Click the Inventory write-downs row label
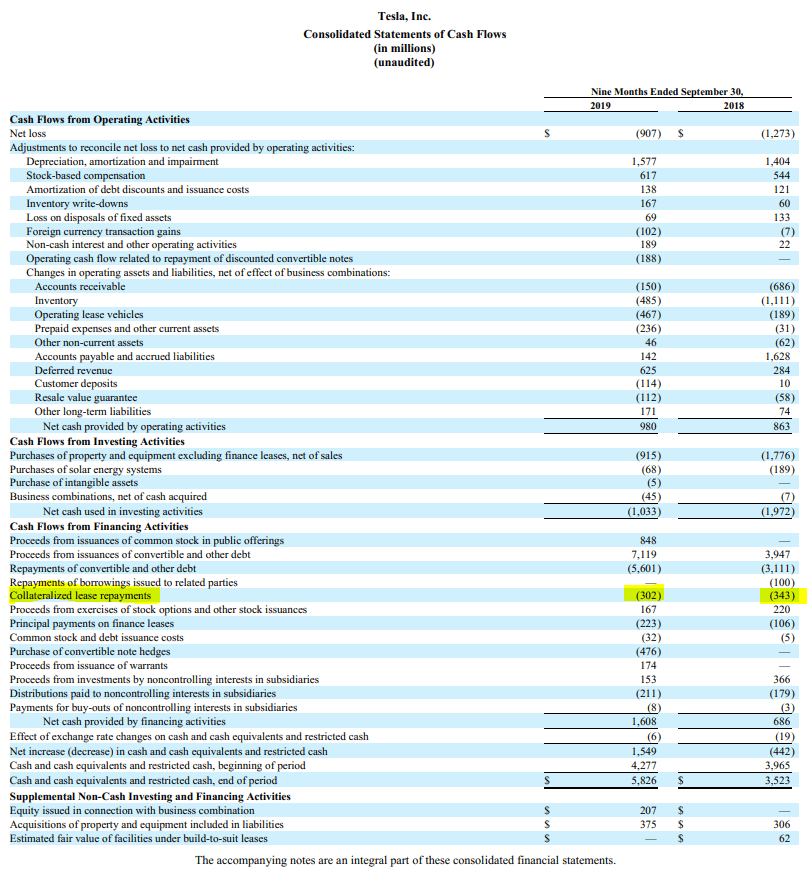Viewport: 807px width, 869px height. [77, 203]
